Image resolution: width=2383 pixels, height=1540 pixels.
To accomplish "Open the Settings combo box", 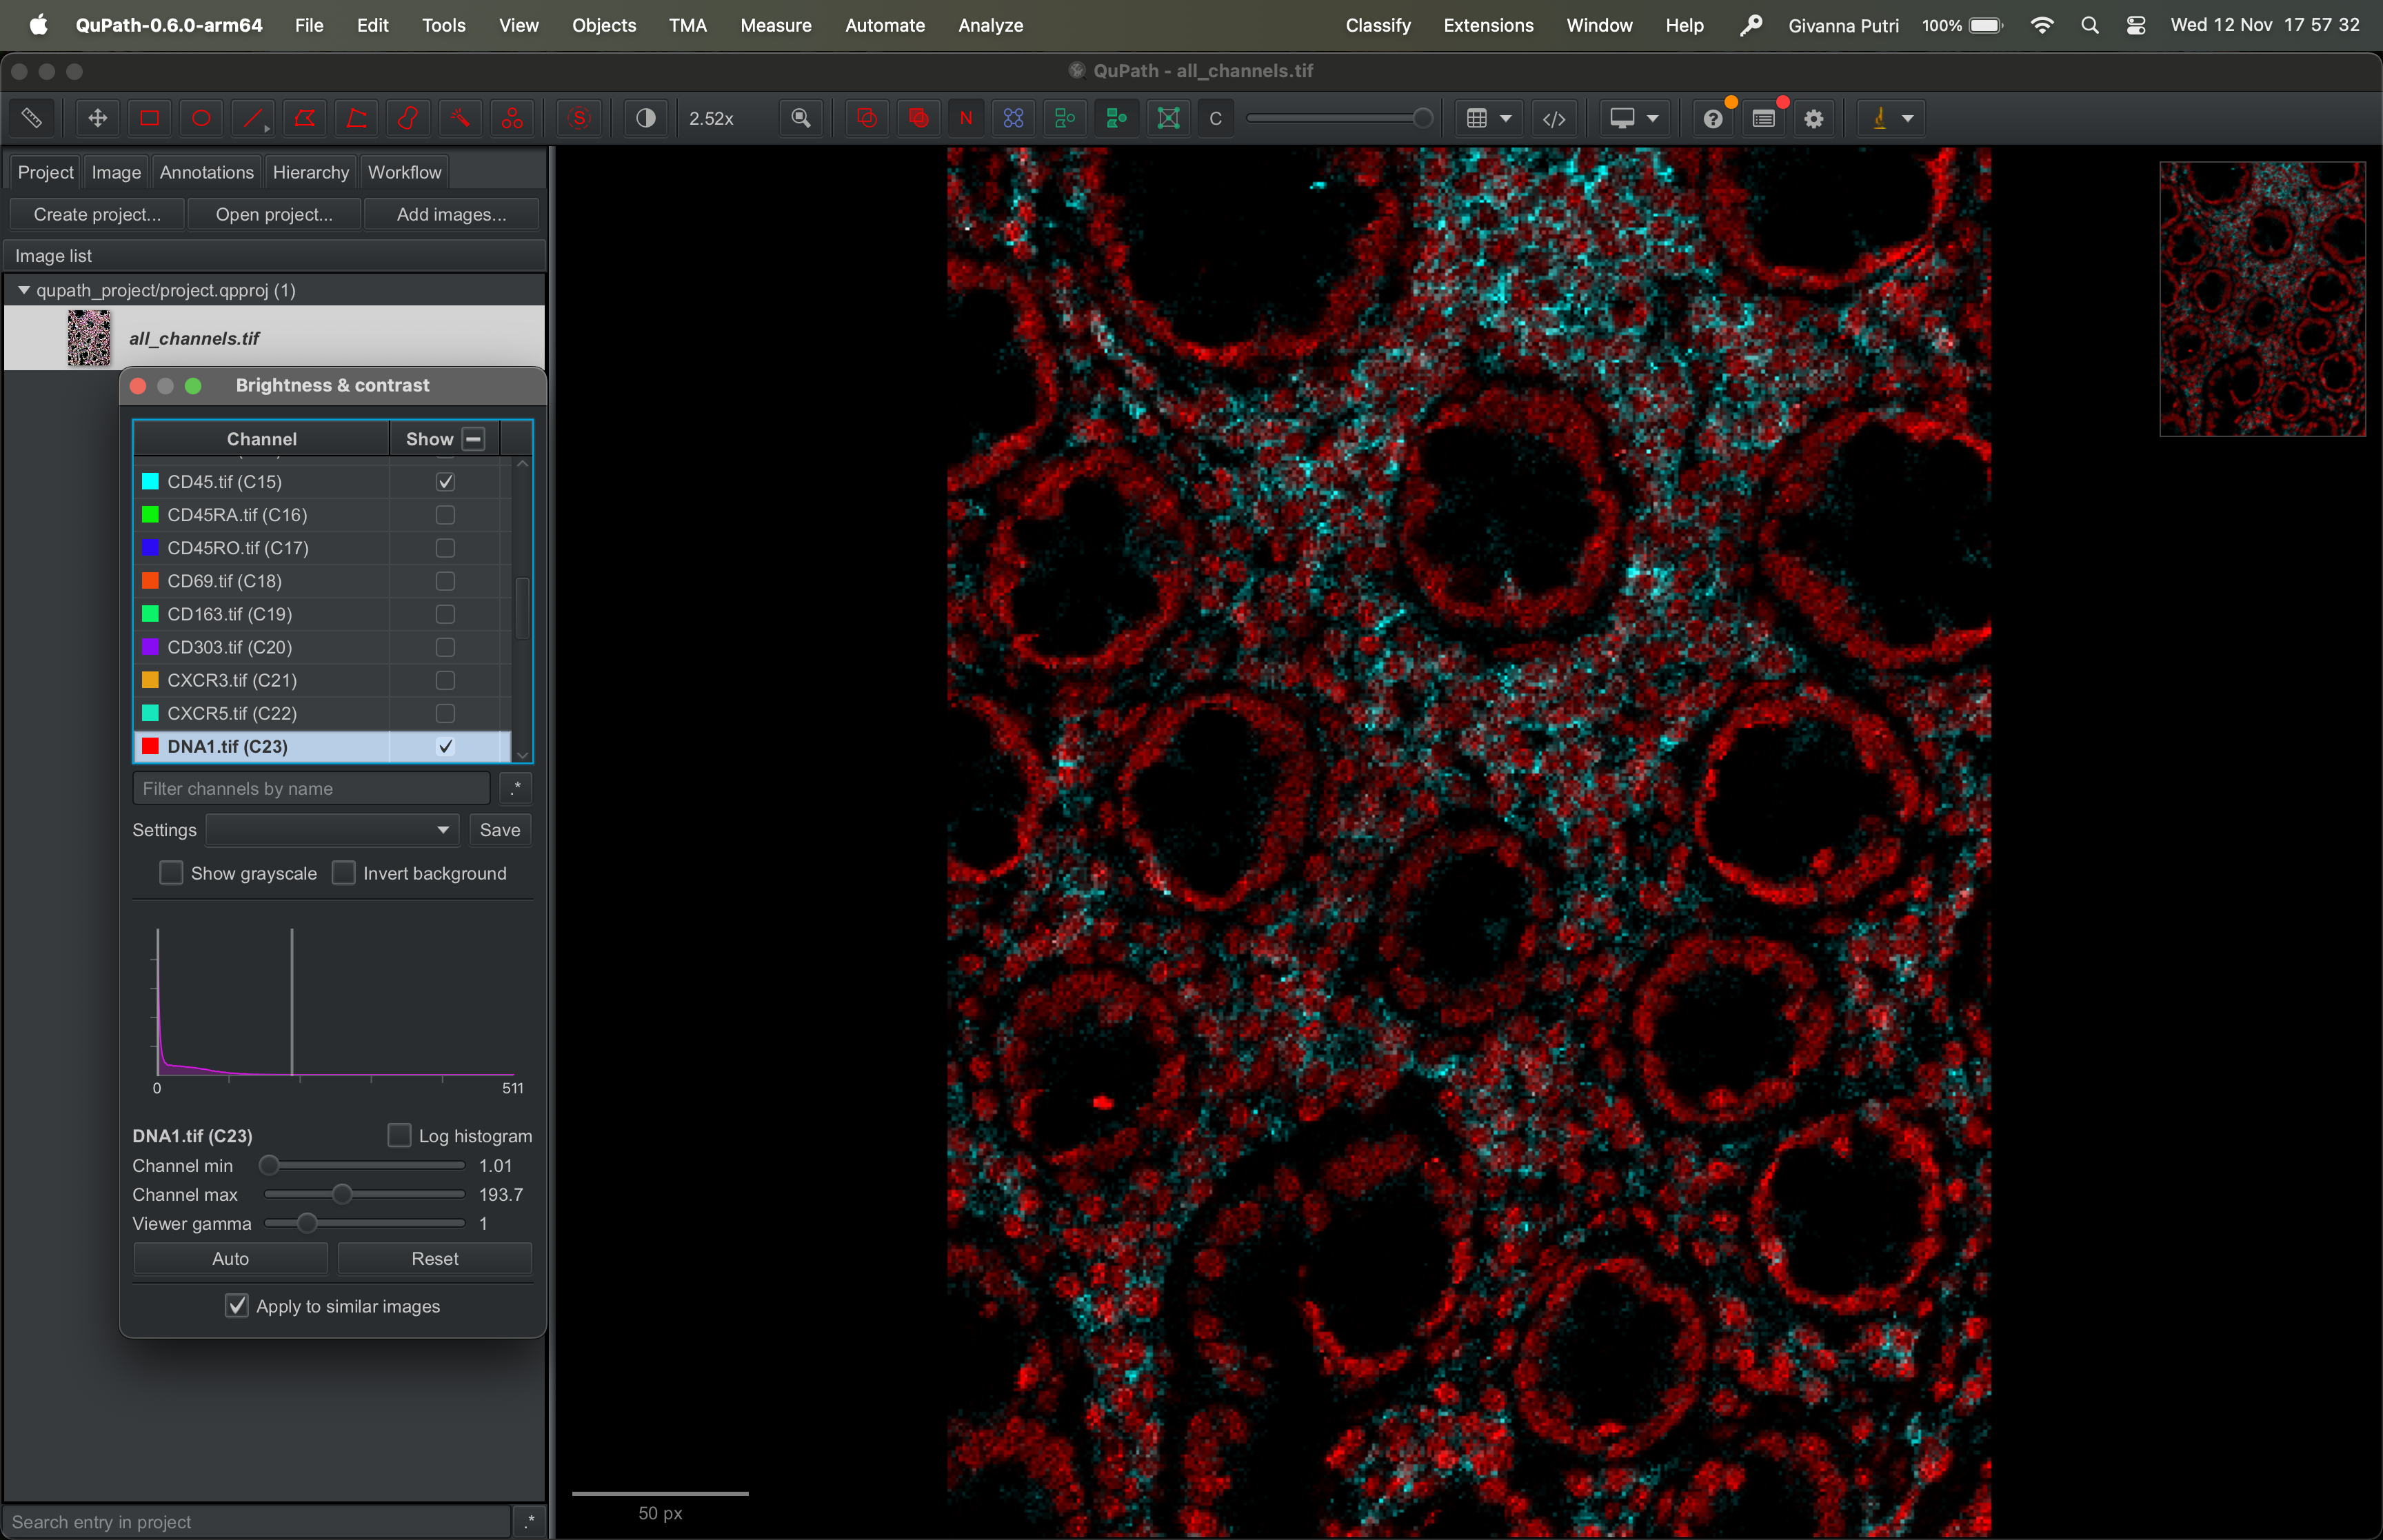I will tap(332, 830).
